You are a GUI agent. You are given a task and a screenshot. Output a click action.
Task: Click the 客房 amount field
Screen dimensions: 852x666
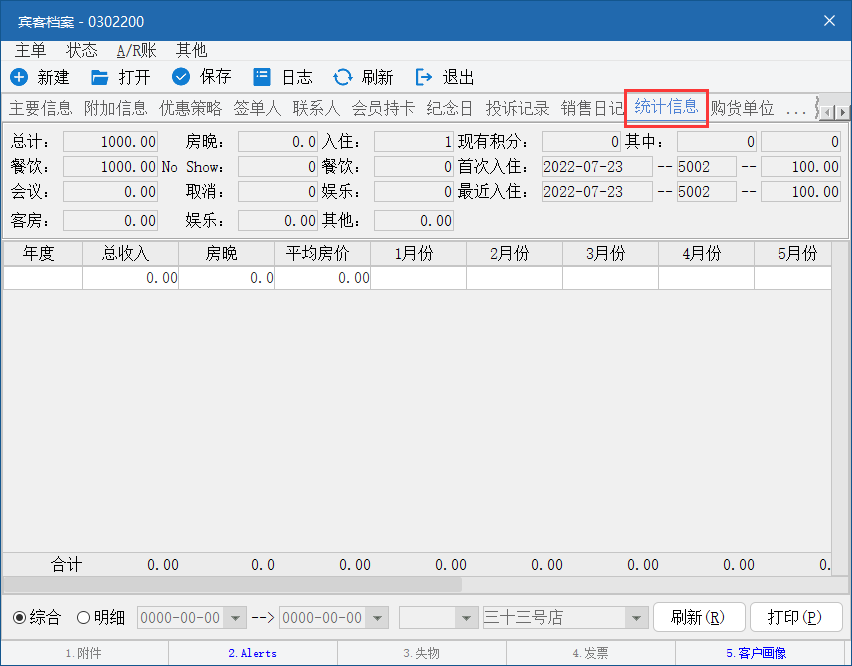[110, 221]
